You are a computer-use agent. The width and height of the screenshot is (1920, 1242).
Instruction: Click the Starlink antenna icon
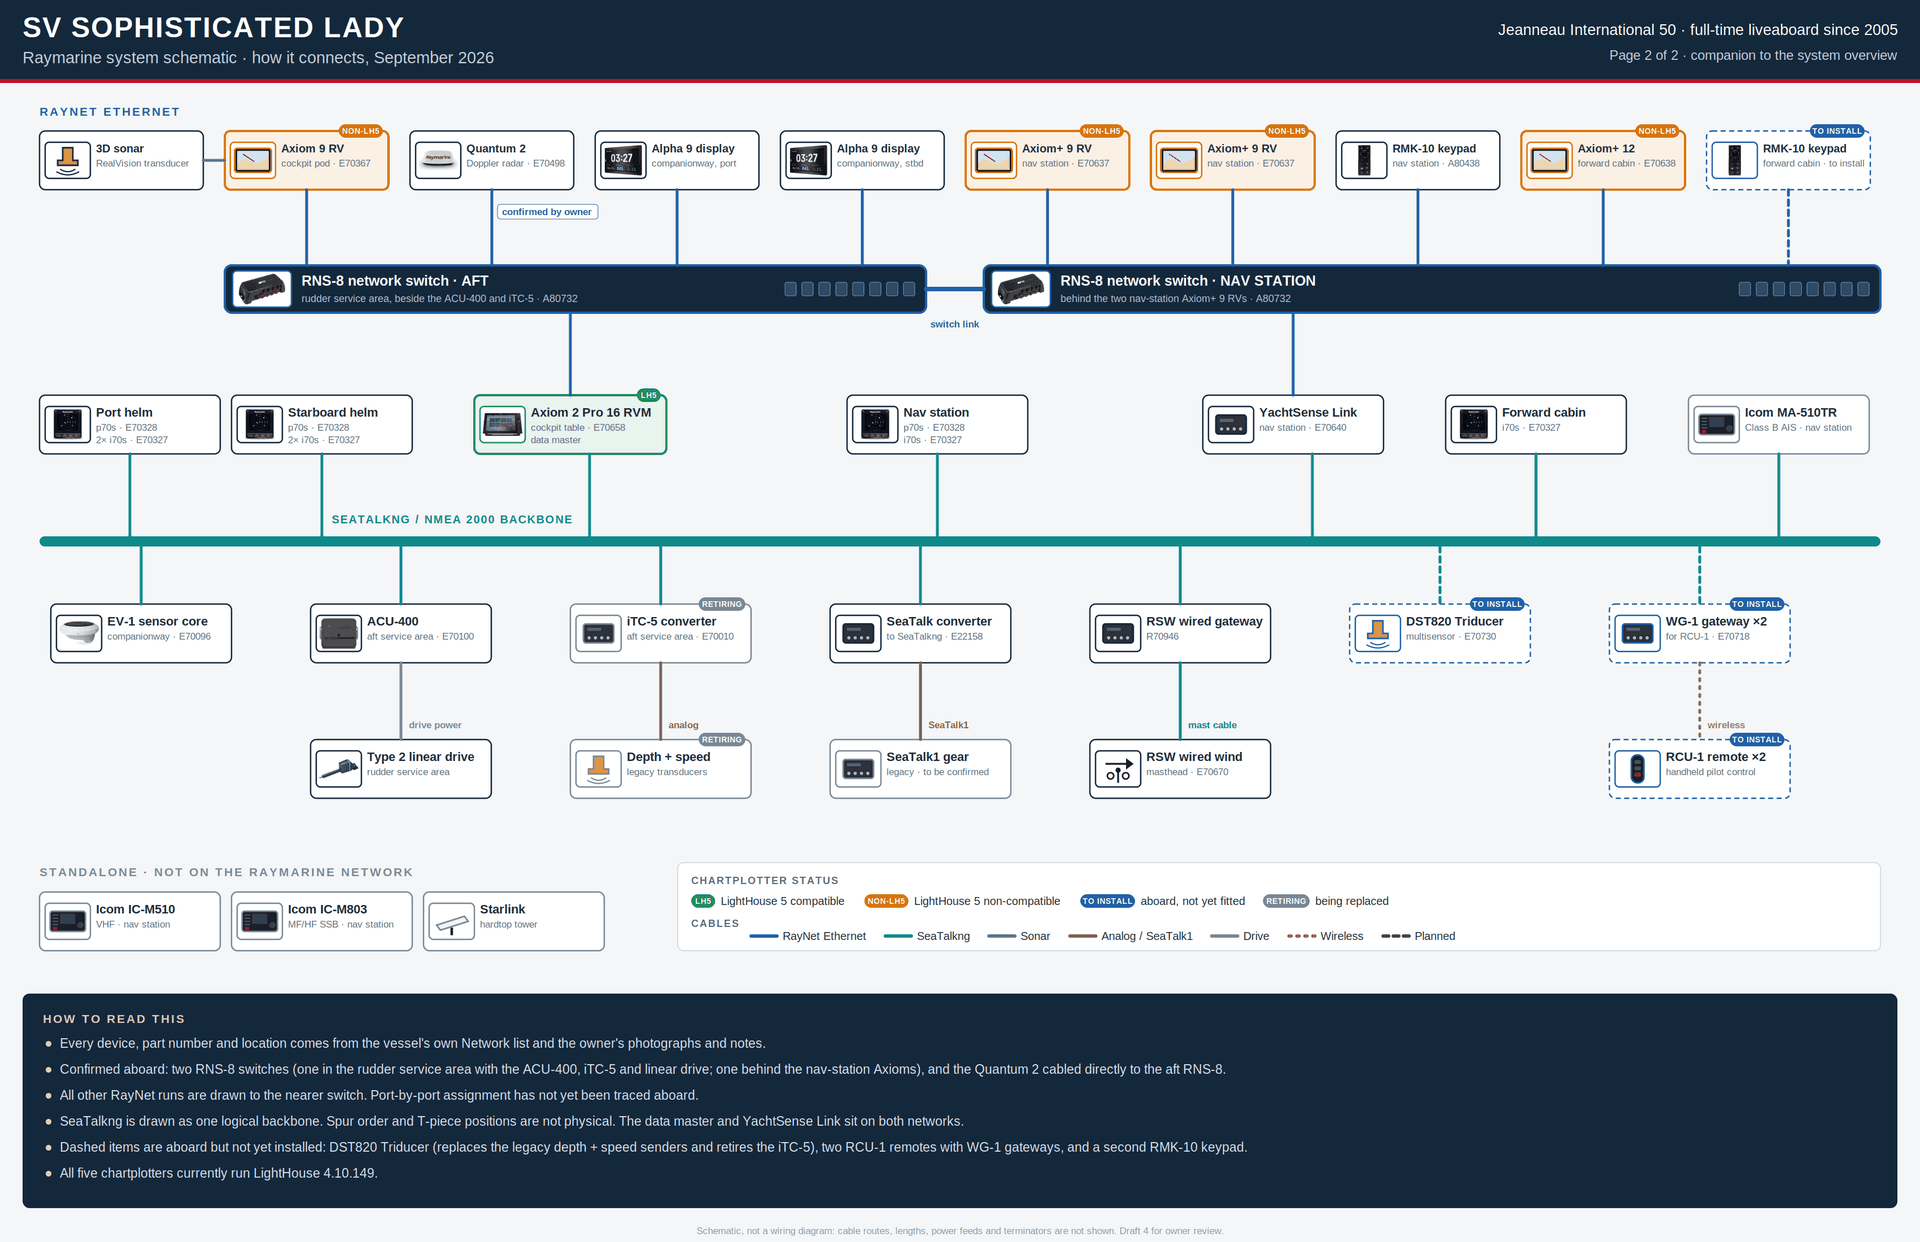click(x=452, y=921)
